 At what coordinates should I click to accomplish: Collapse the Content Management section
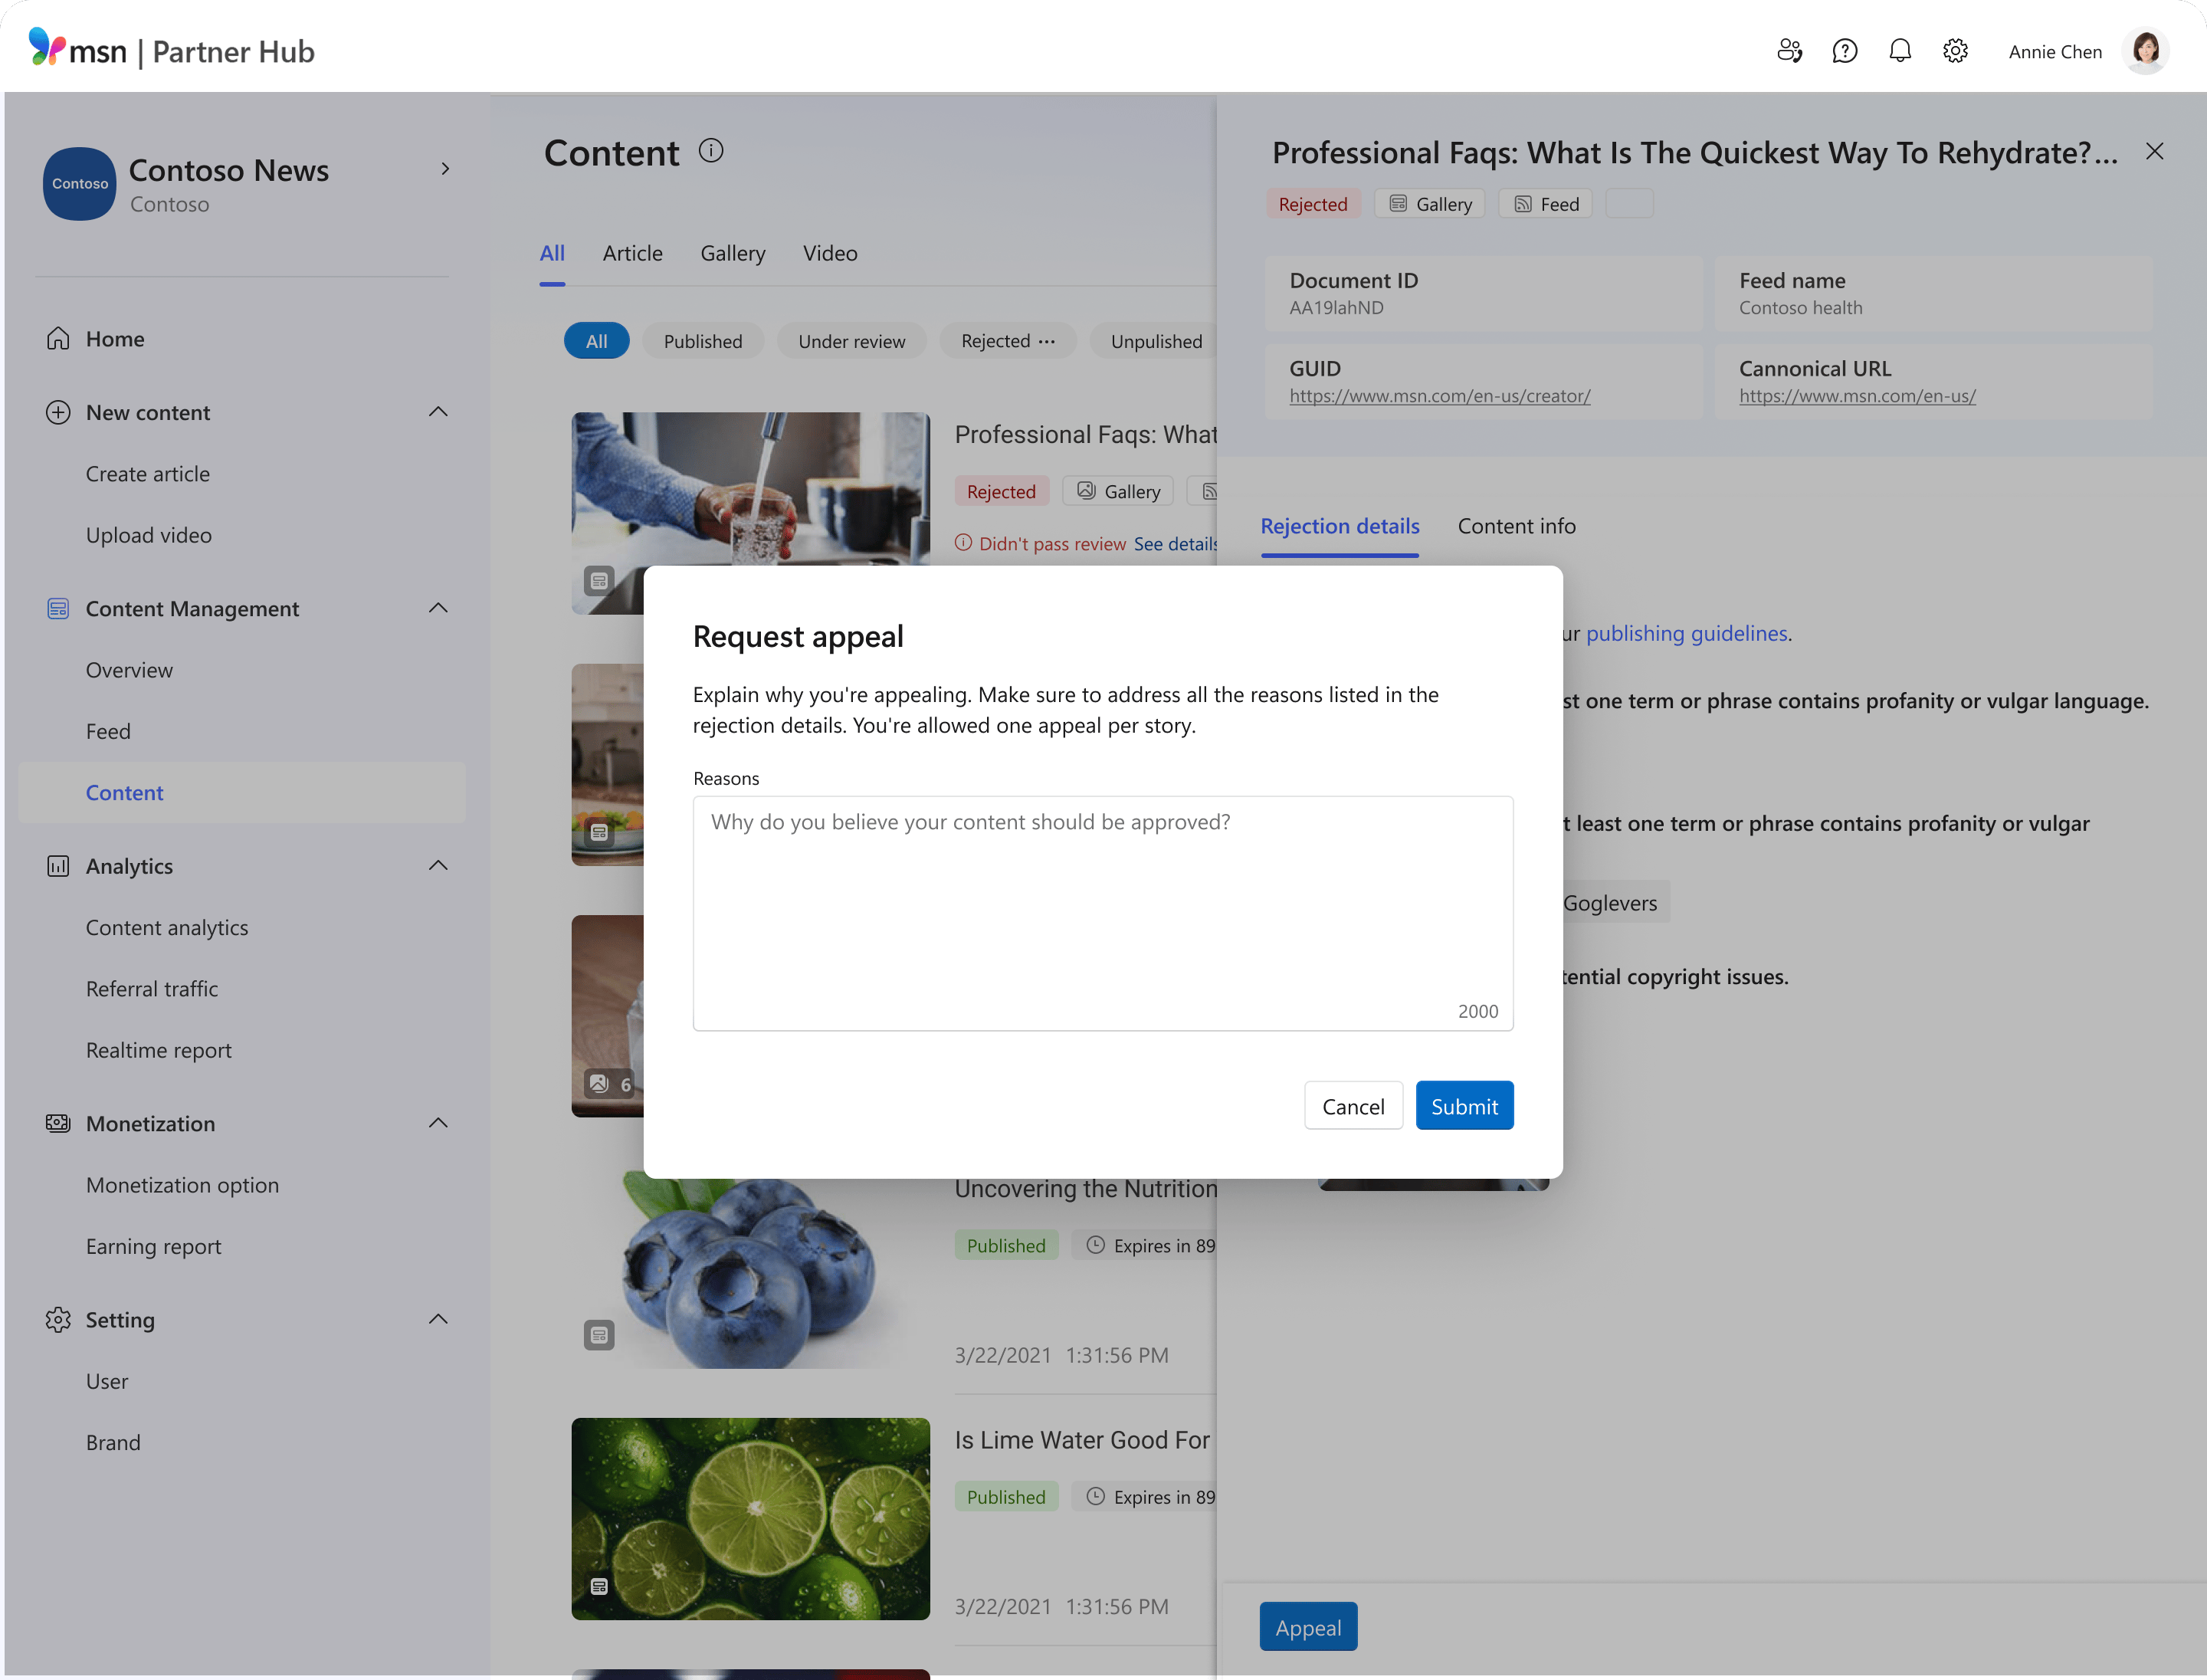click(438, 607)
